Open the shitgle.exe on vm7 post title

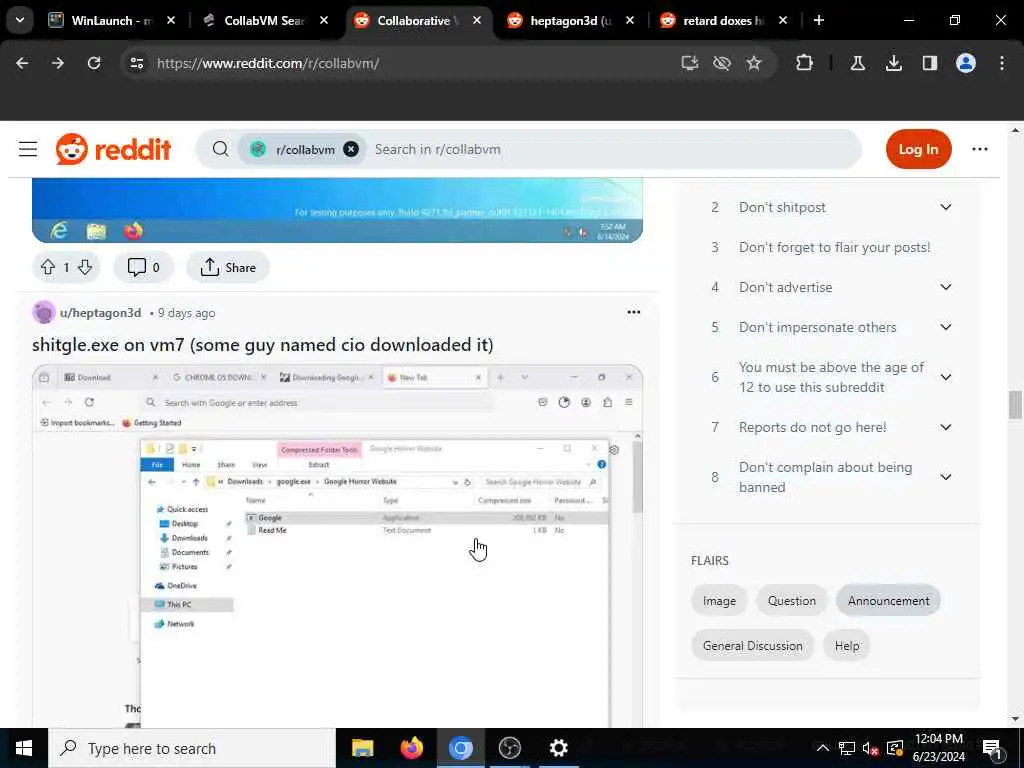[x=263, y=345]
